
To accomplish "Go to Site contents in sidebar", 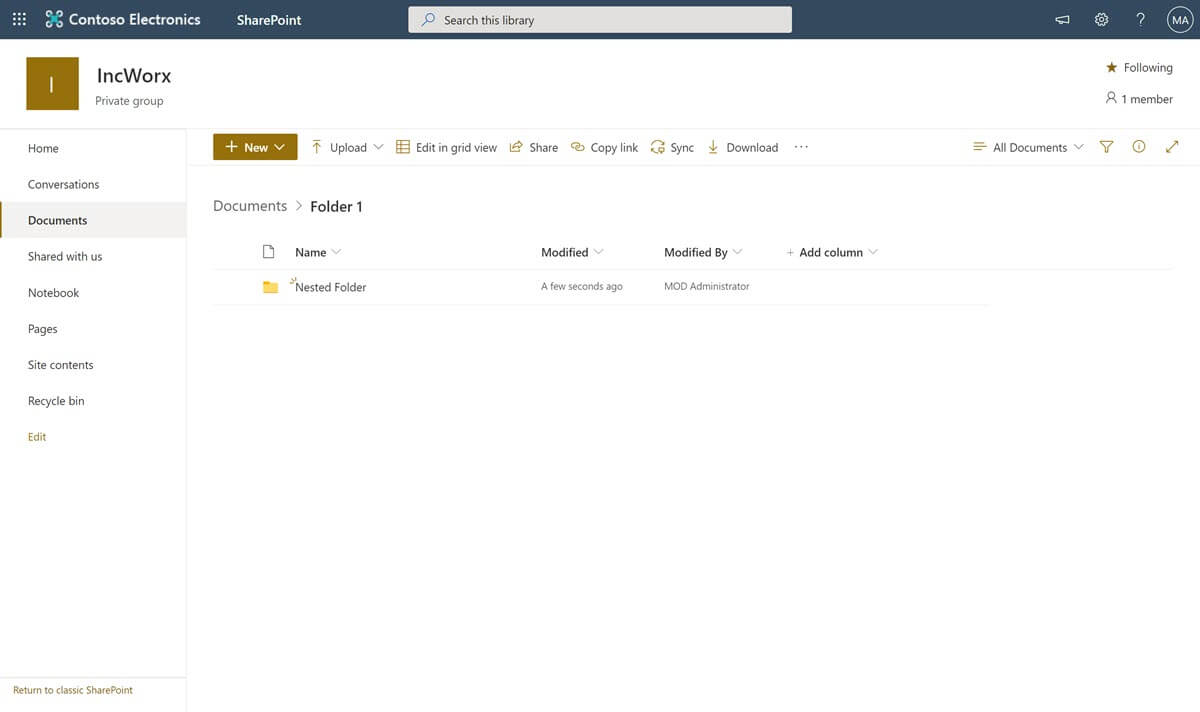I will pos(60,364).
